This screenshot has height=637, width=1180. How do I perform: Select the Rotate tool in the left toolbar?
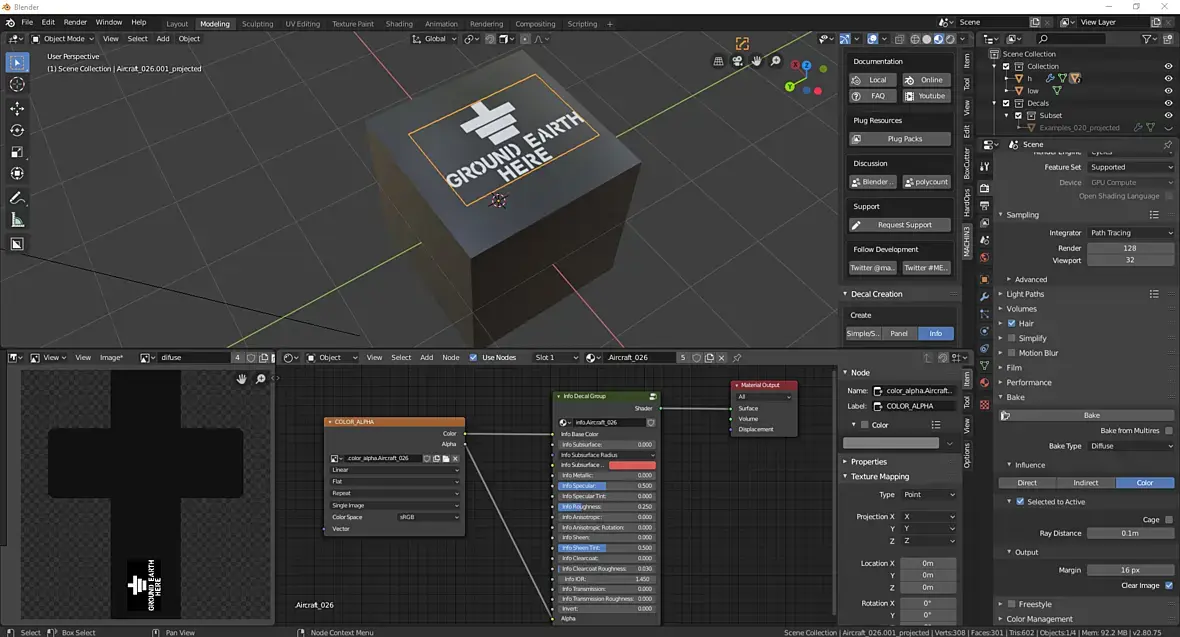17,130
